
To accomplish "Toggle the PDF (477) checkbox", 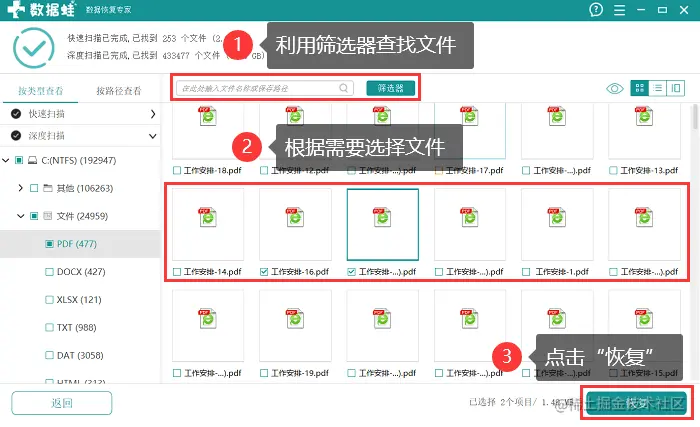I will 50,244.
